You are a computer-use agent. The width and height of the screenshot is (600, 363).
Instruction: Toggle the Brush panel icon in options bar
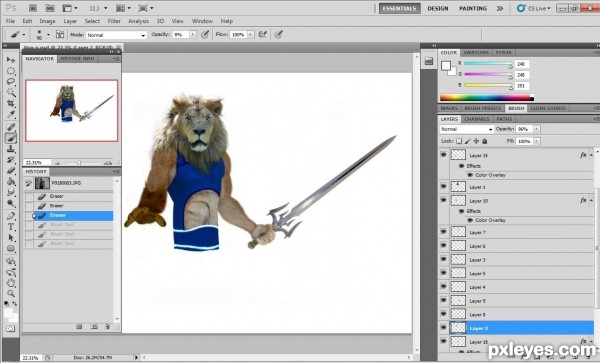point(60,34)
